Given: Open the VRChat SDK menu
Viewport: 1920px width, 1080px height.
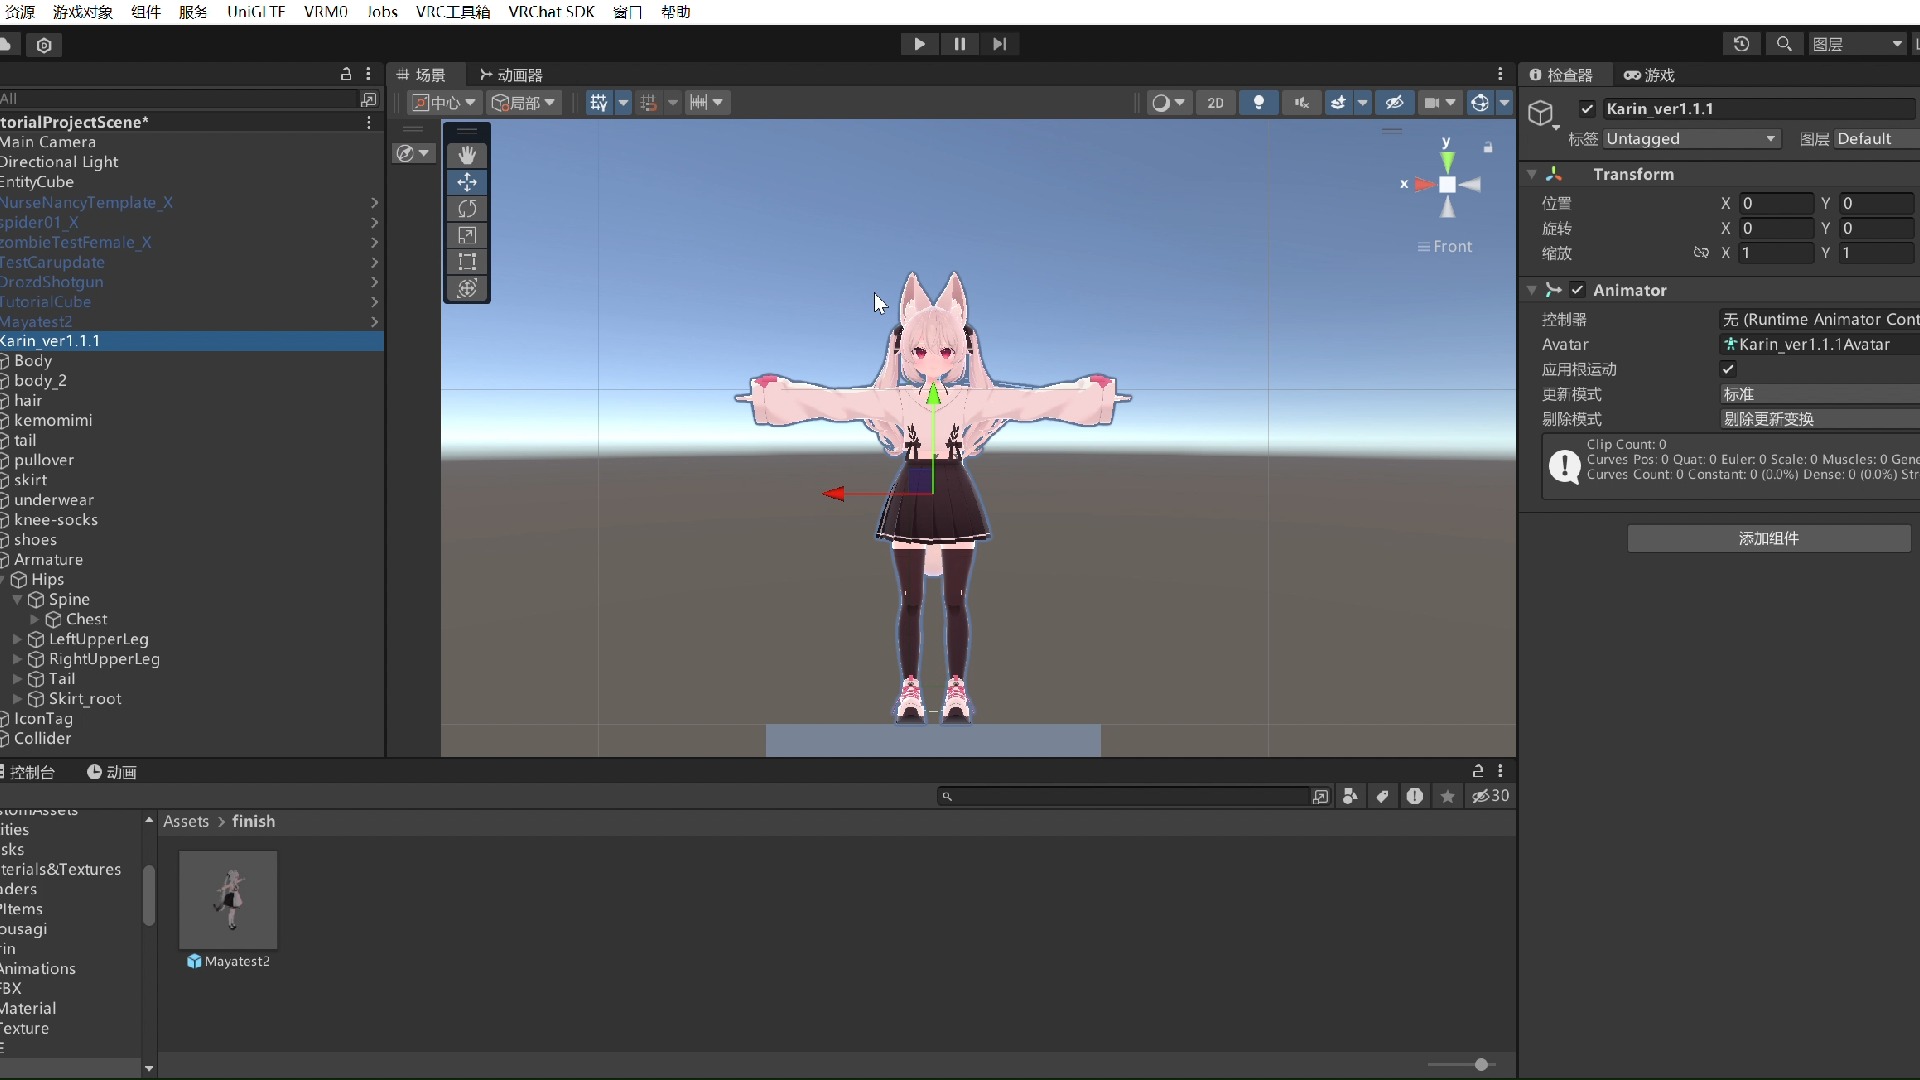Looking at the screenshot, I should coord(551,12).
